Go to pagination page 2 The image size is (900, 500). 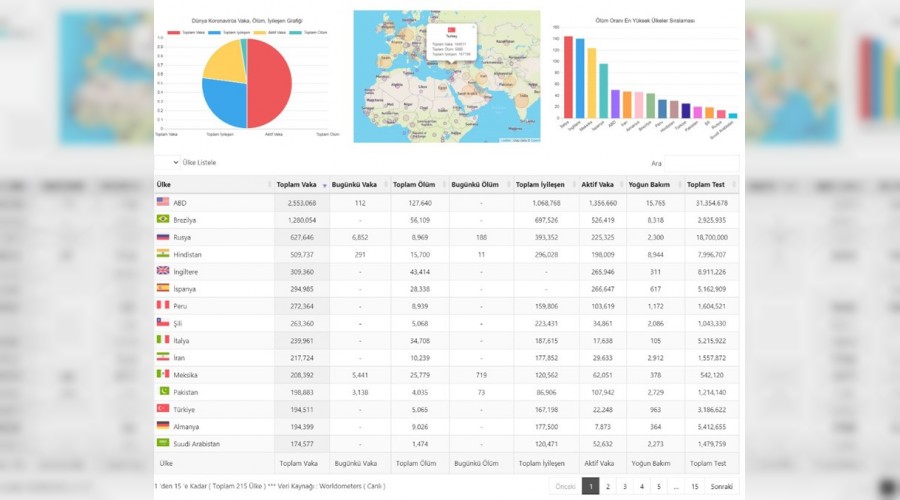click(x=607, y=486)
